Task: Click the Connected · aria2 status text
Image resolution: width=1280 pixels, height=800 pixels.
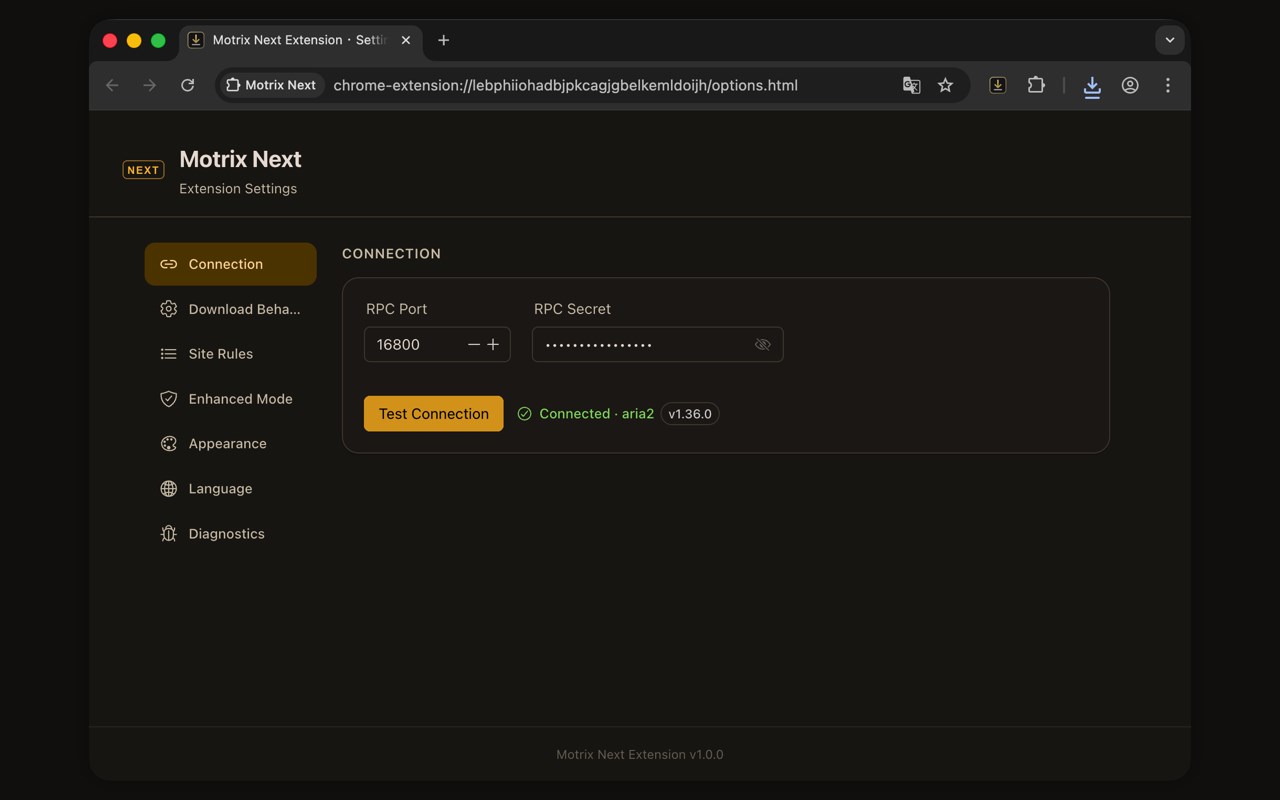Action: 596,414
